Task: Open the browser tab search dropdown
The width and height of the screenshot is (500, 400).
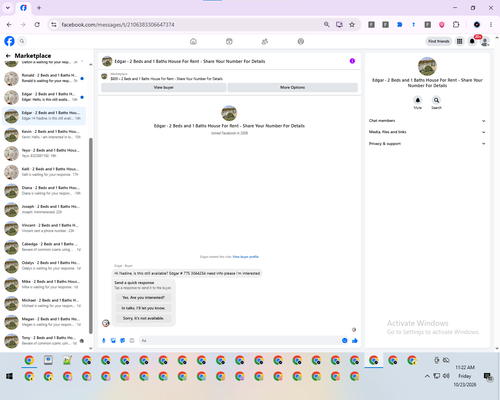Action: tap(8, 8)
